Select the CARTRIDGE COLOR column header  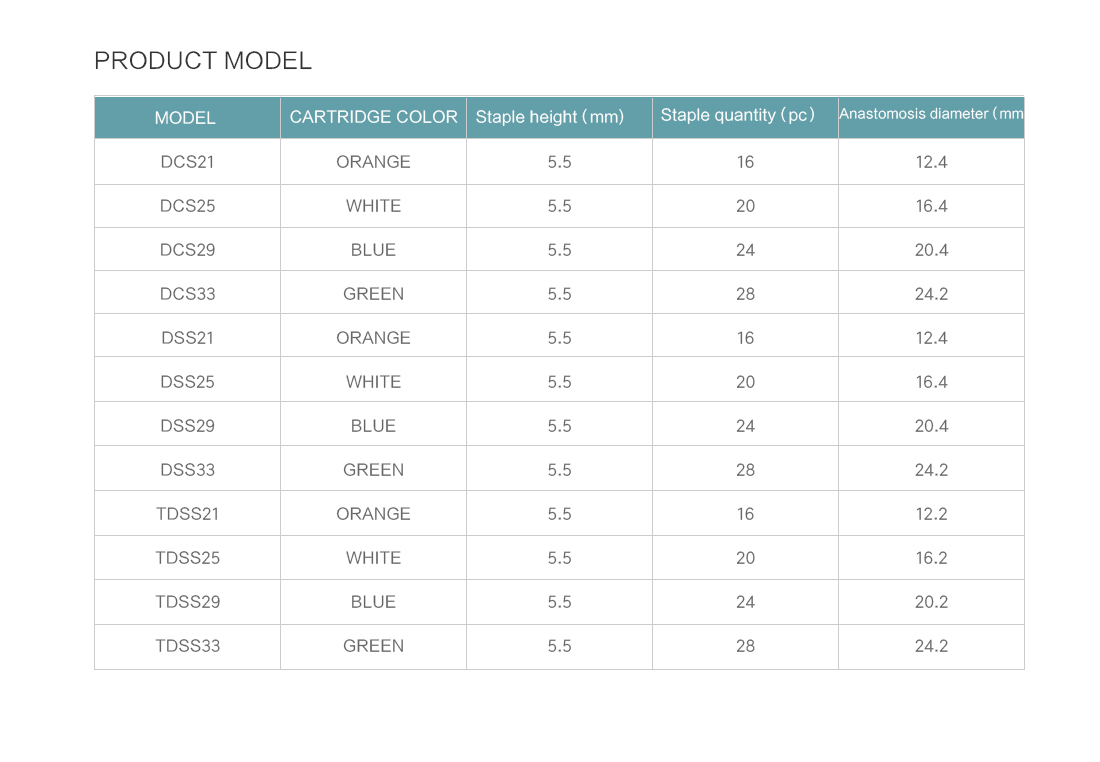(x=373, y=117)
